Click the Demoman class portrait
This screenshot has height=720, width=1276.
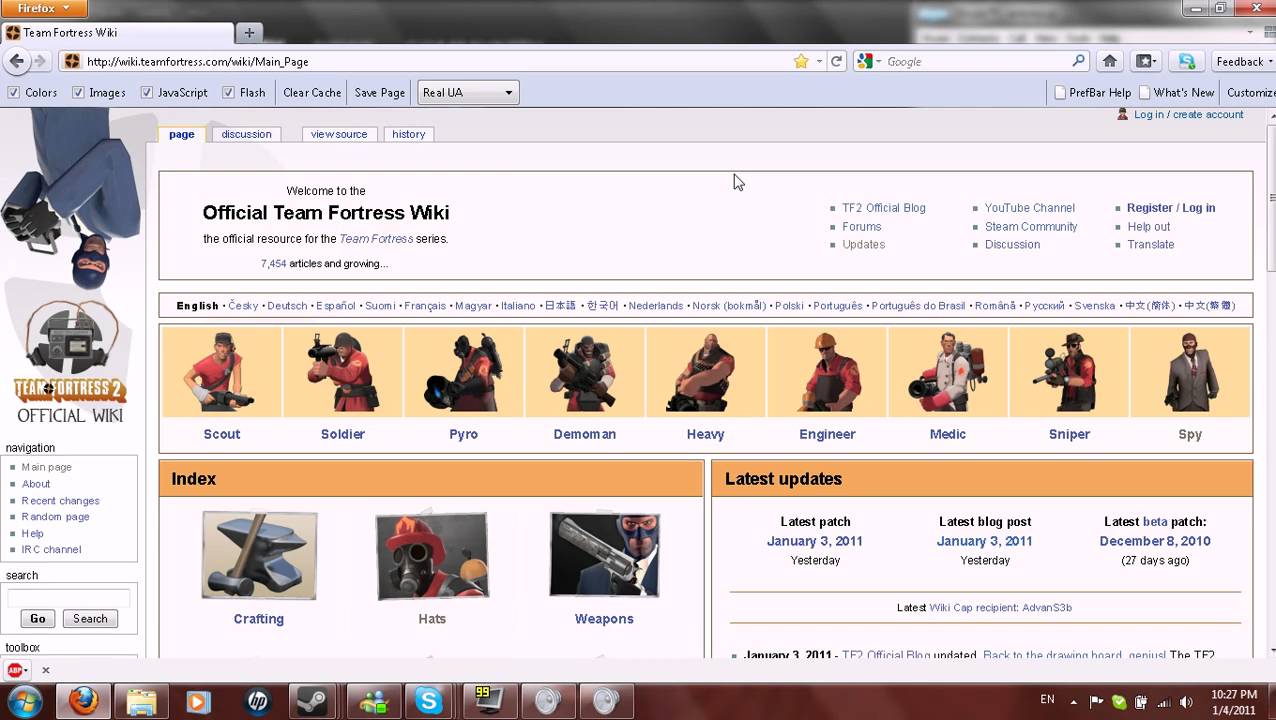(x=585, y=372)
